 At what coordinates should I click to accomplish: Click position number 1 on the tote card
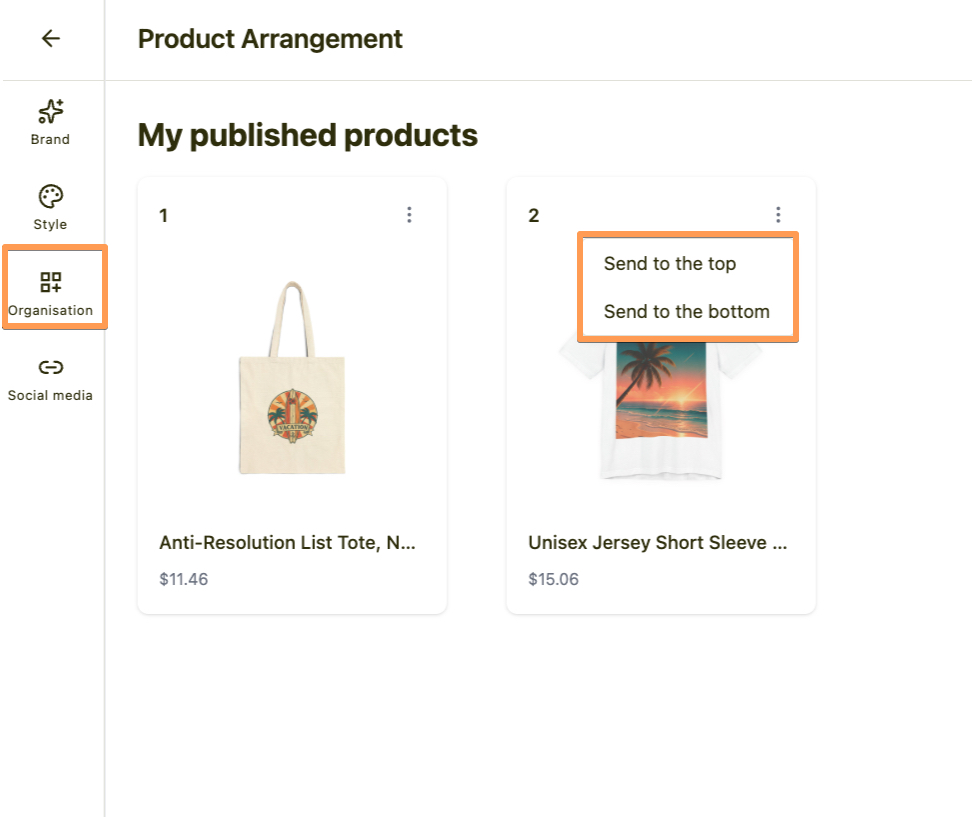click(x=164, y=216)
